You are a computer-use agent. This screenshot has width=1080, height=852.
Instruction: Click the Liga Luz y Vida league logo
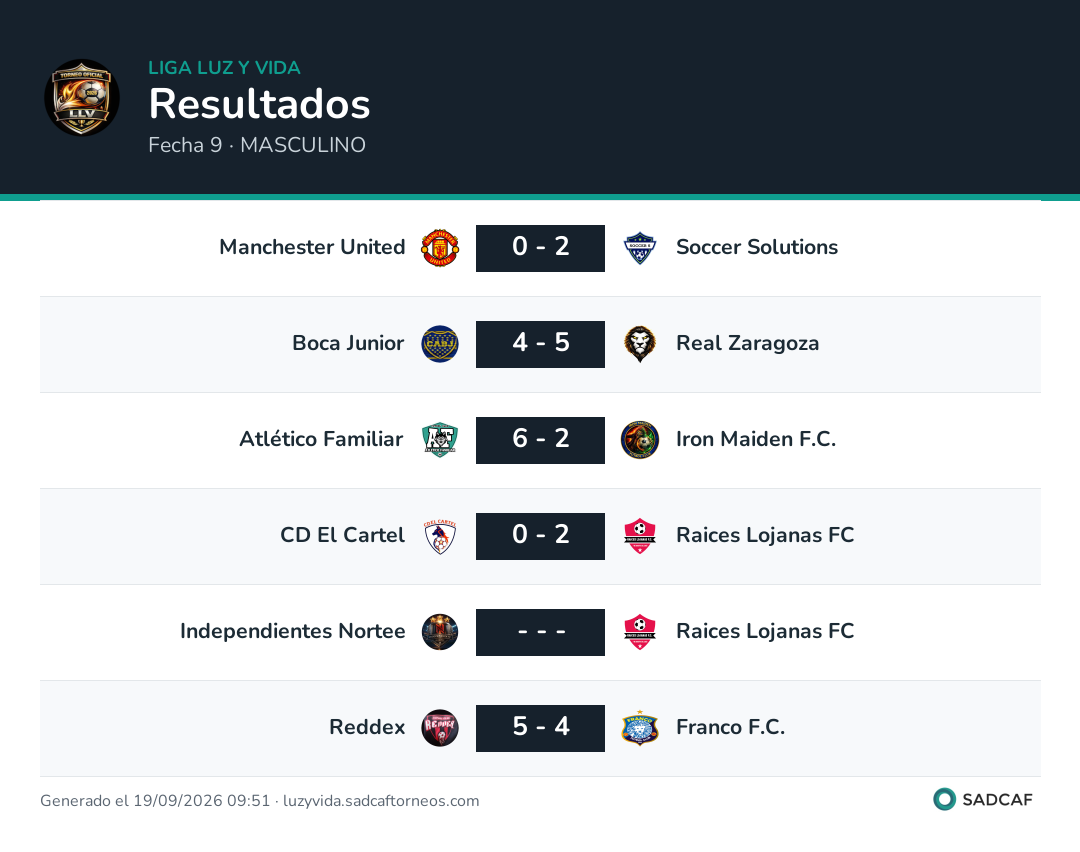(82, 97)
